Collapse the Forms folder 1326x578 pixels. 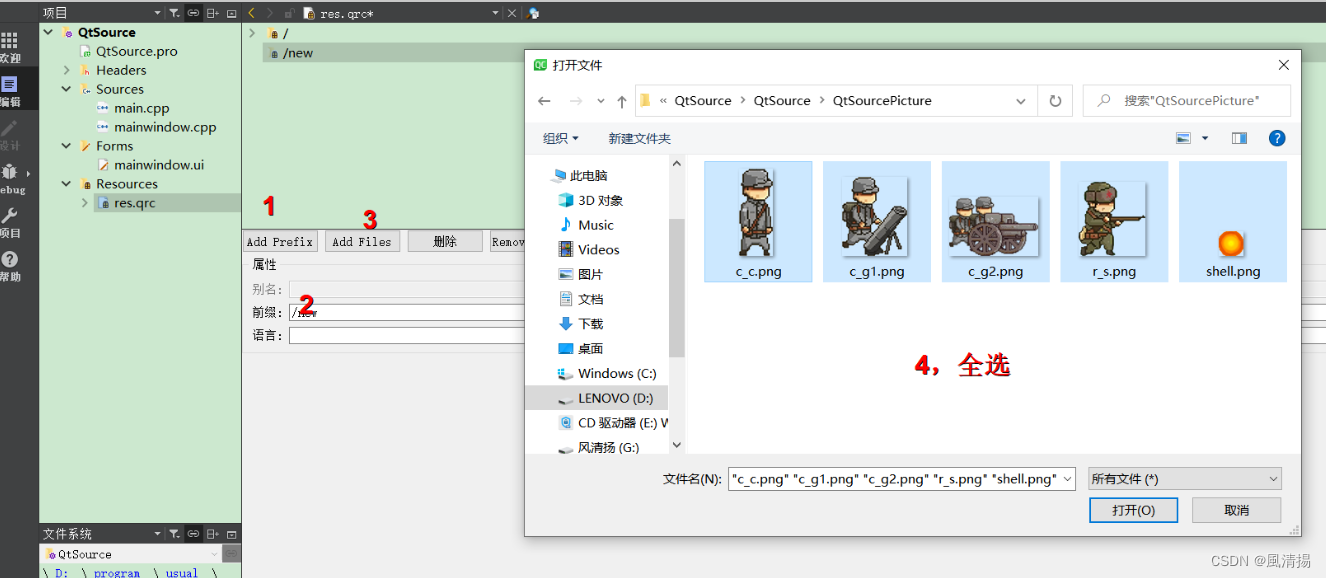coord(67,146)
